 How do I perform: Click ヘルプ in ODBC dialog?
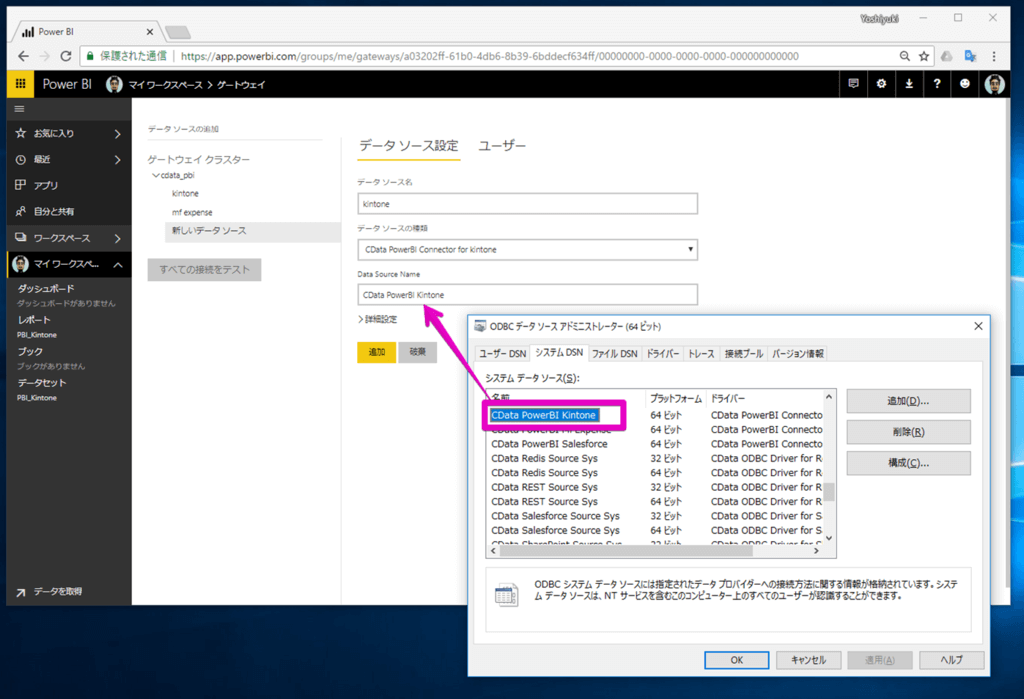(x=952, y=660)
